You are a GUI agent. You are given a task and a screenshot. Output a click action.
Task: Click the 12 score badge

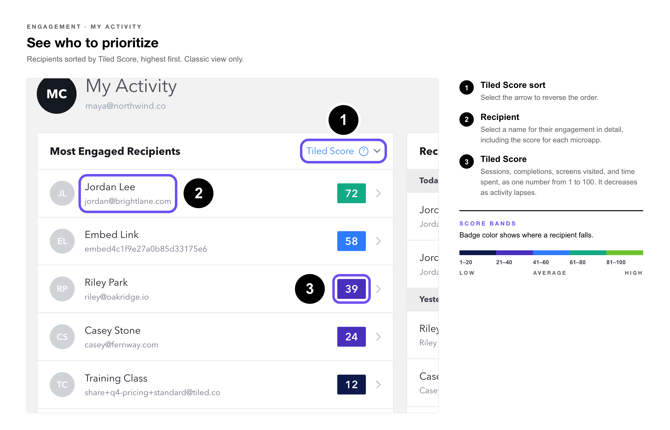[x=351, y=385]
